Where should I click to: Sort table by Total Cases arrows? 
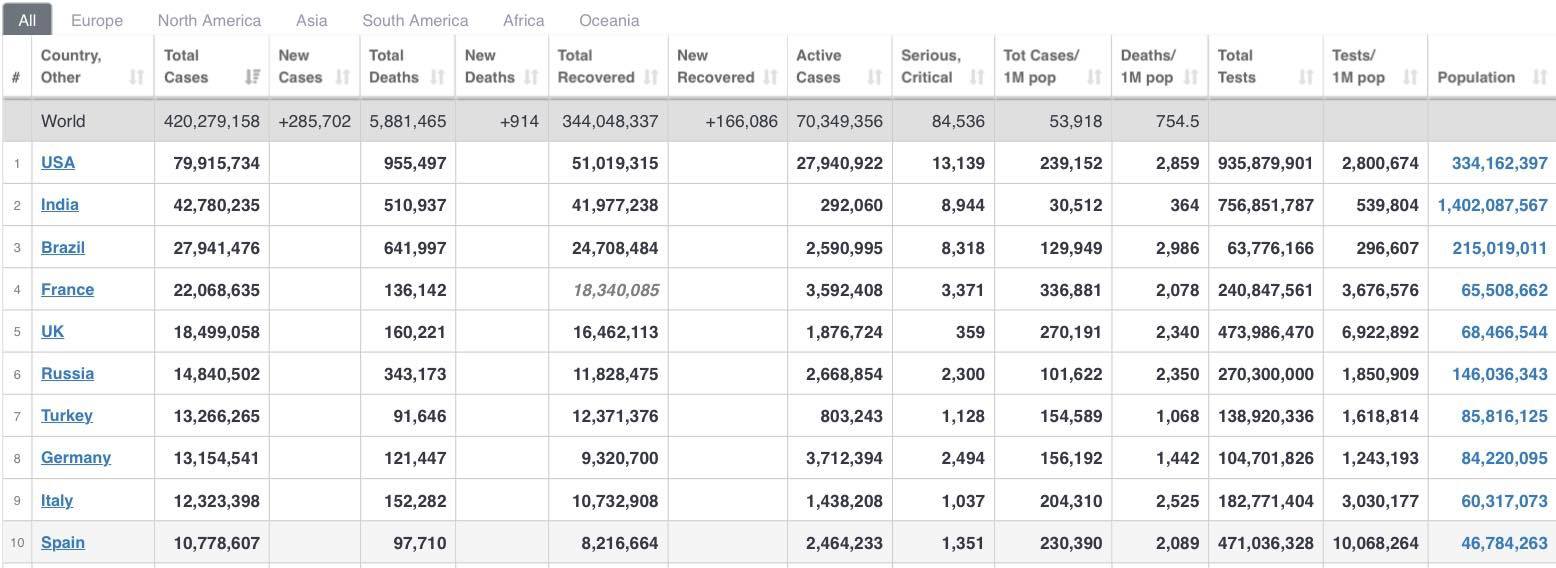[253, 77]
